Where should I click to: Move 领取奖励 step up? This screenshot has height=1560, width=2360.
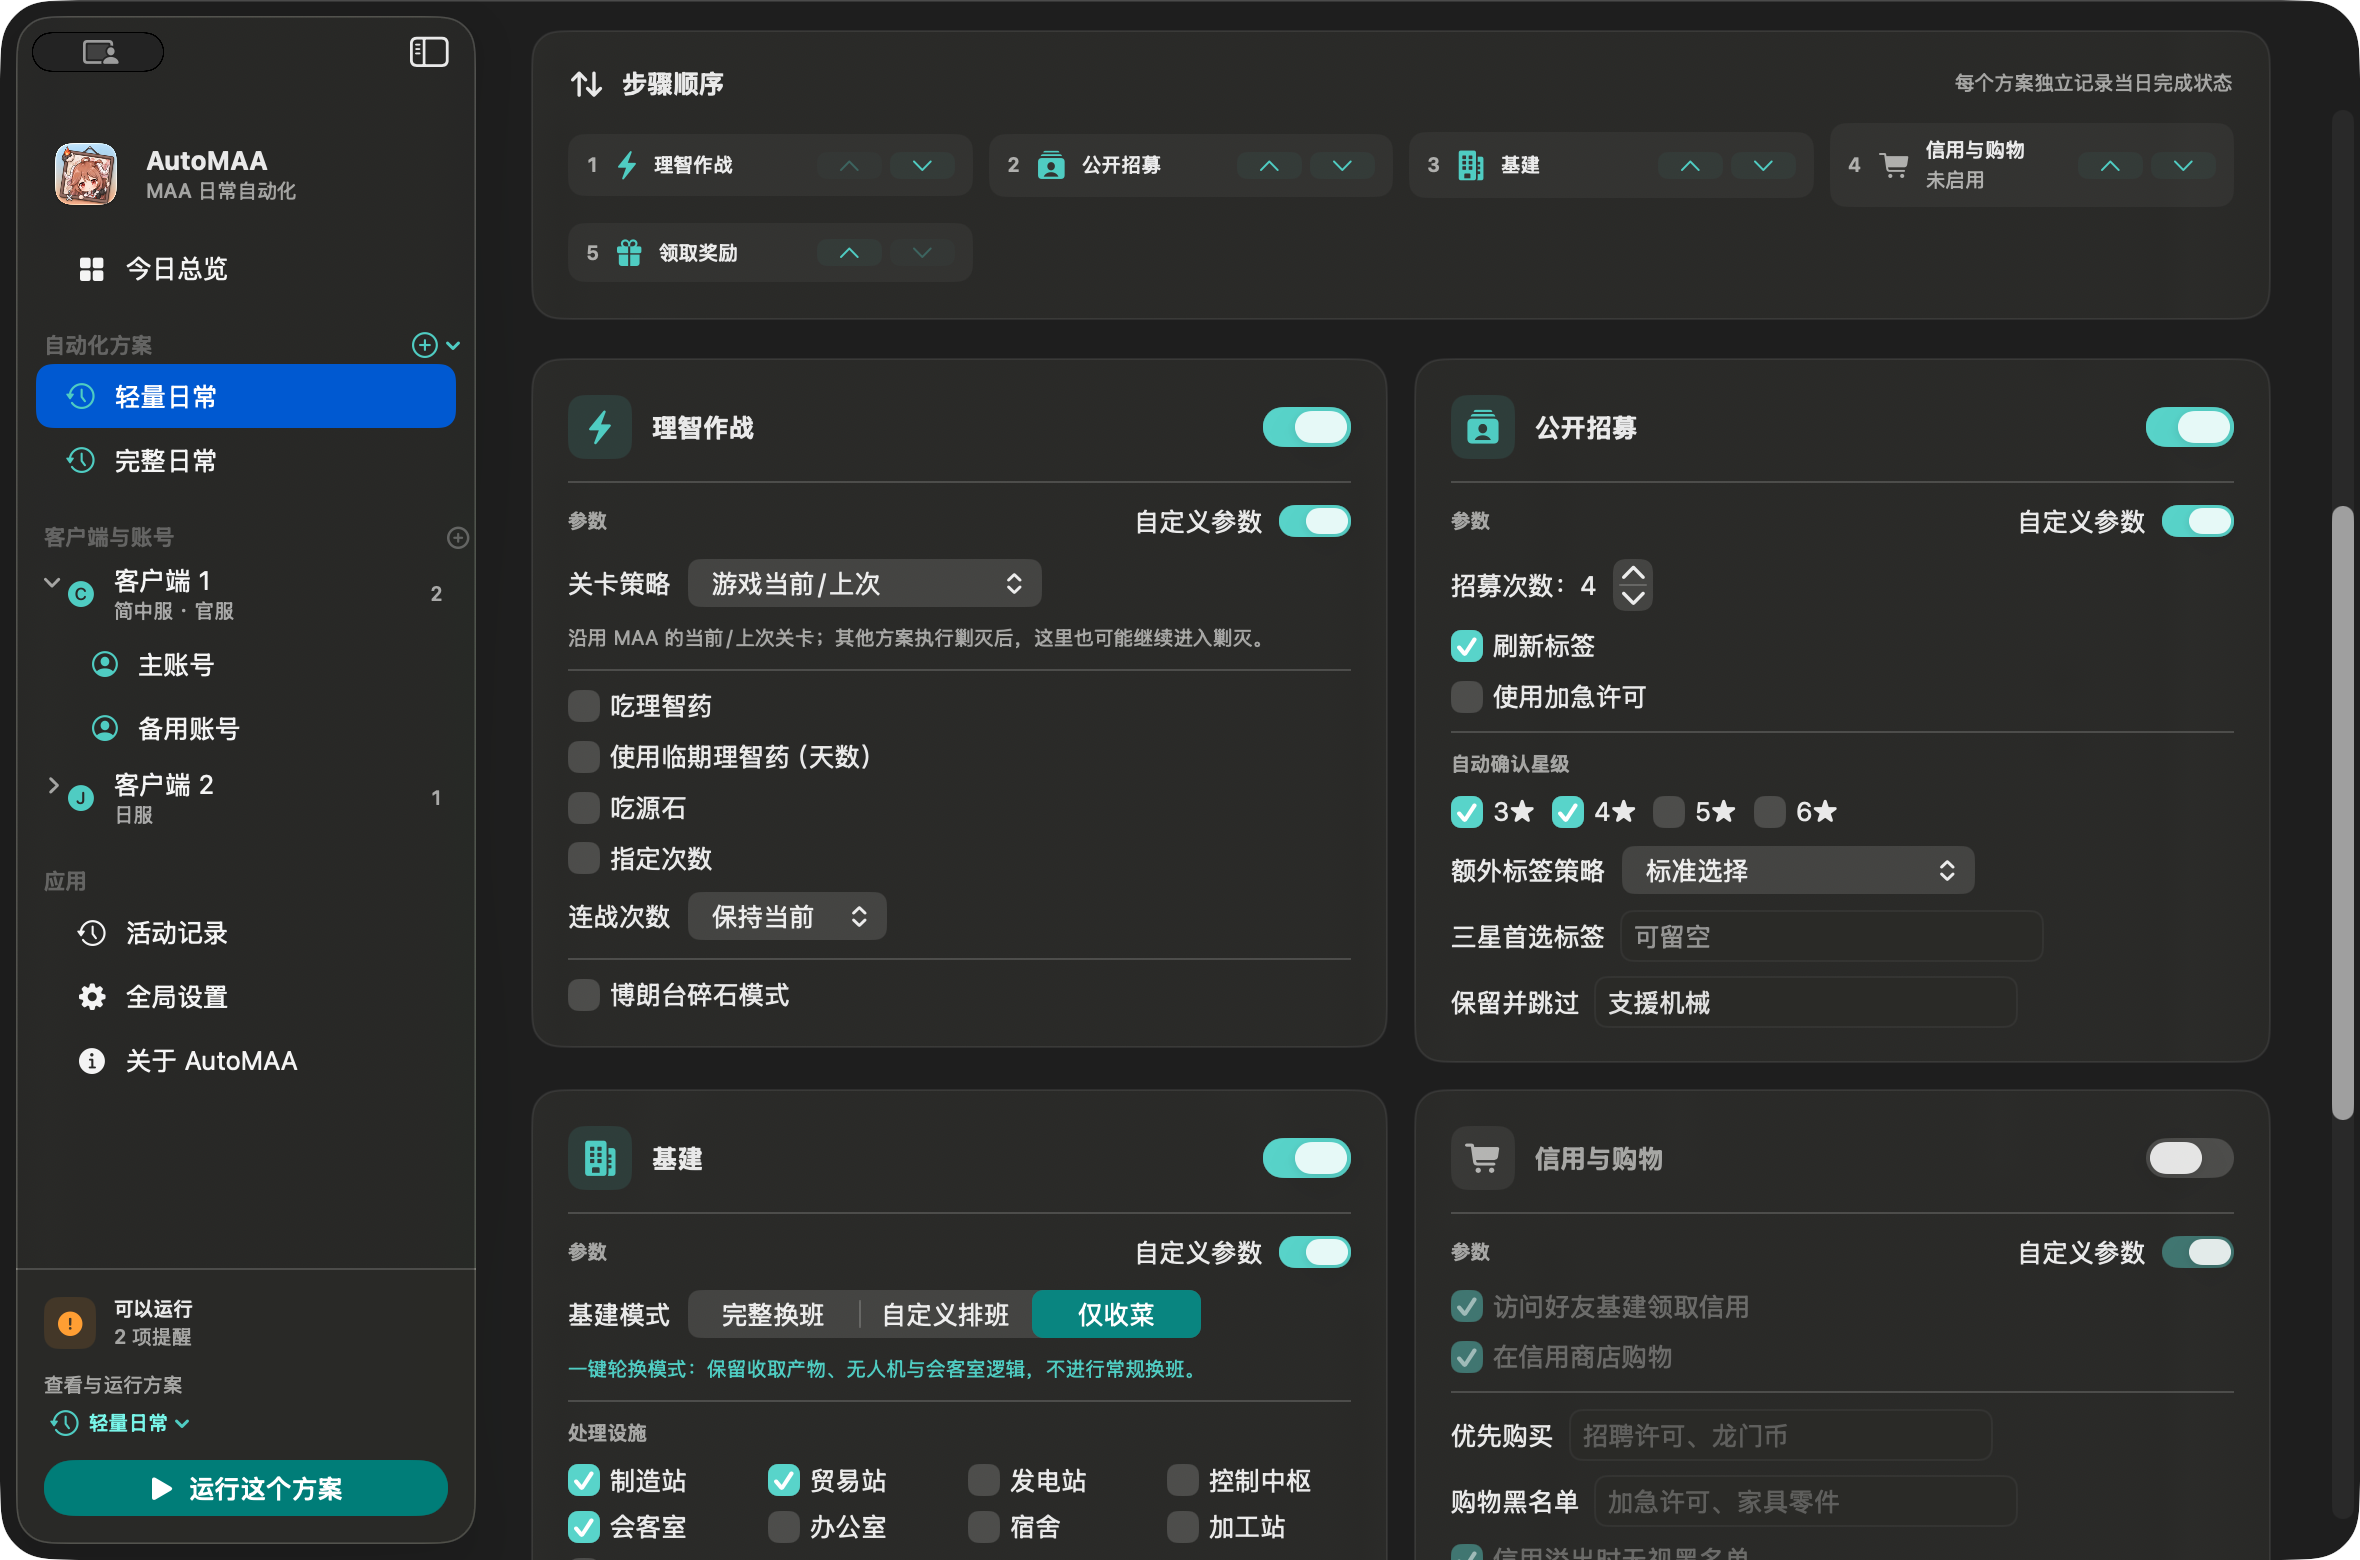coord(849,253)
